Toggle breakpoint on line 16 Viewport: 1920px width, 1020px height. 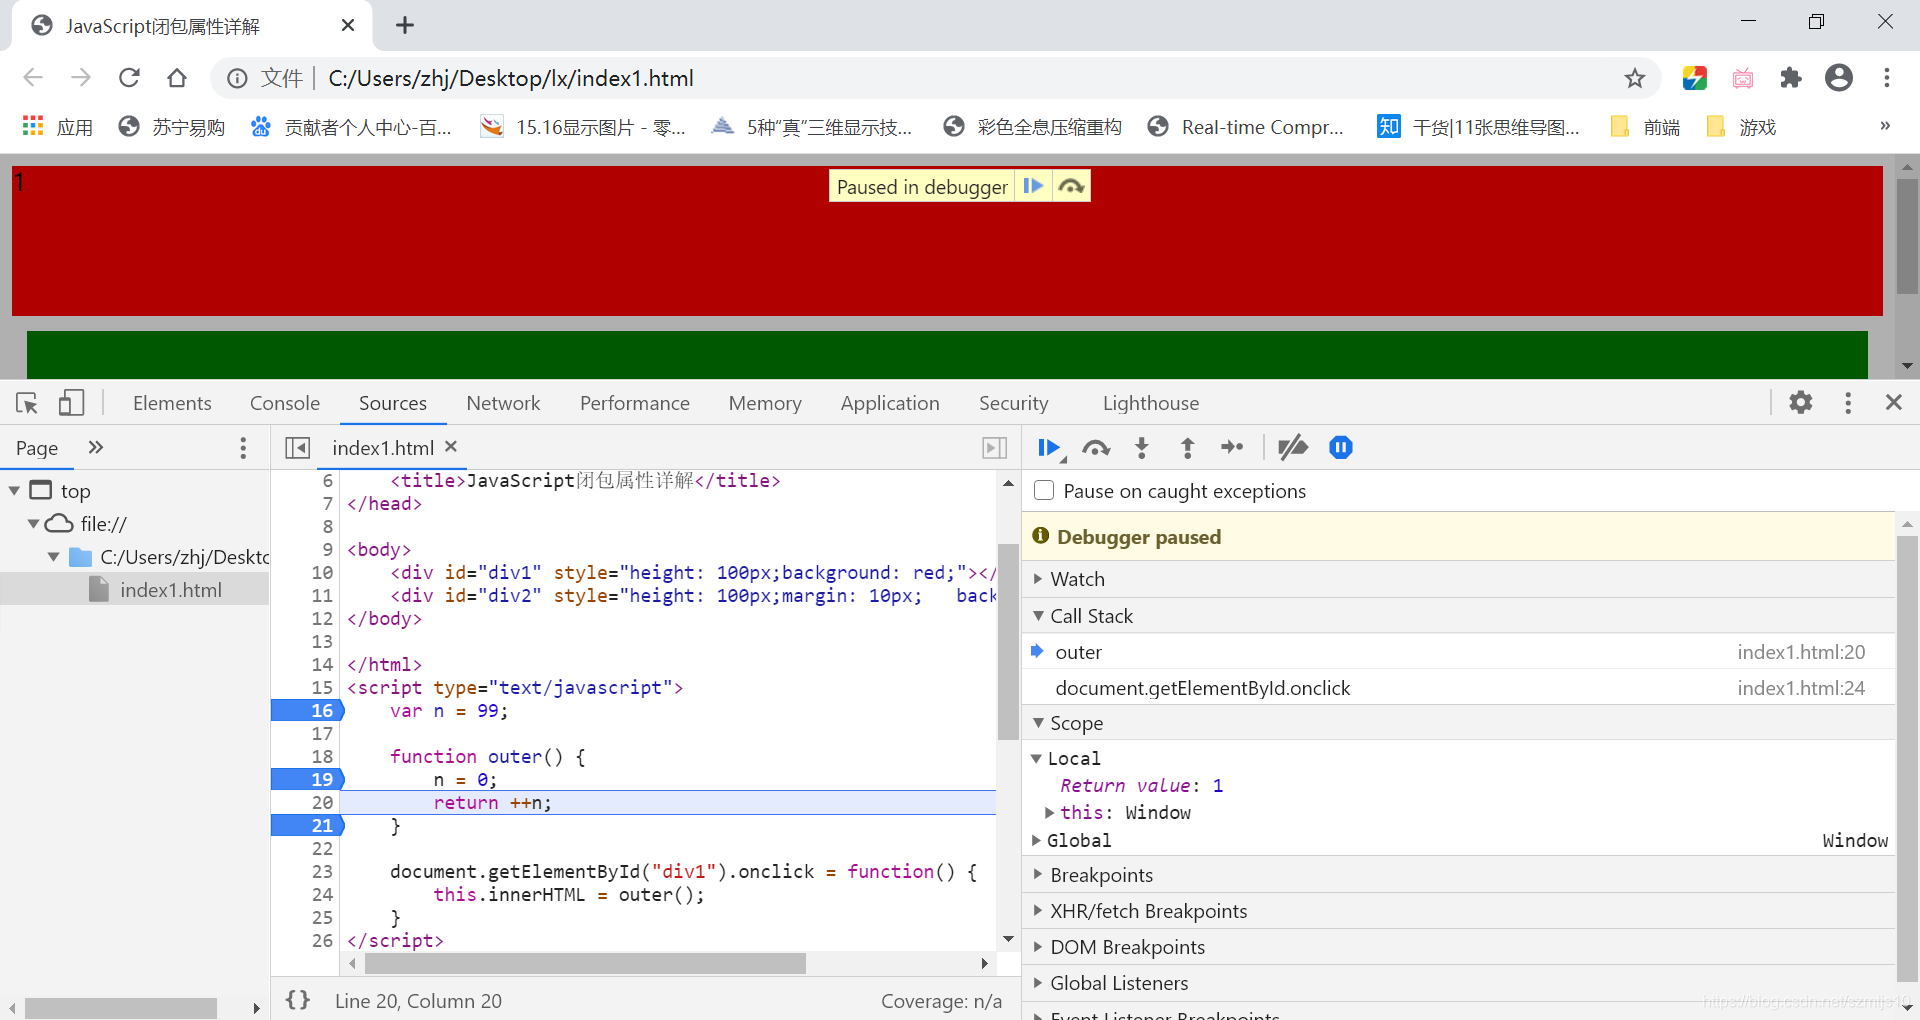point(308,711)
